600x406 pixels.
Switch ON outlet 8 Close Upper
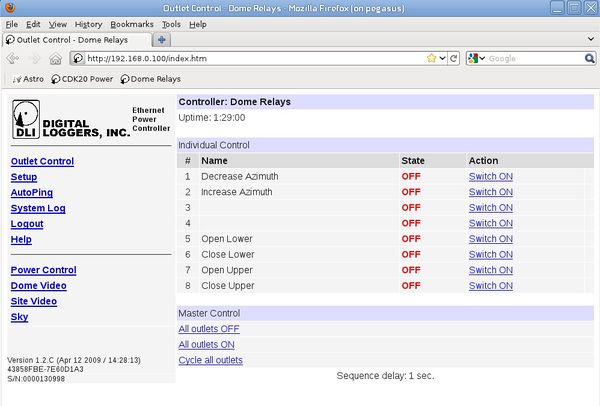tap(491, 286)
